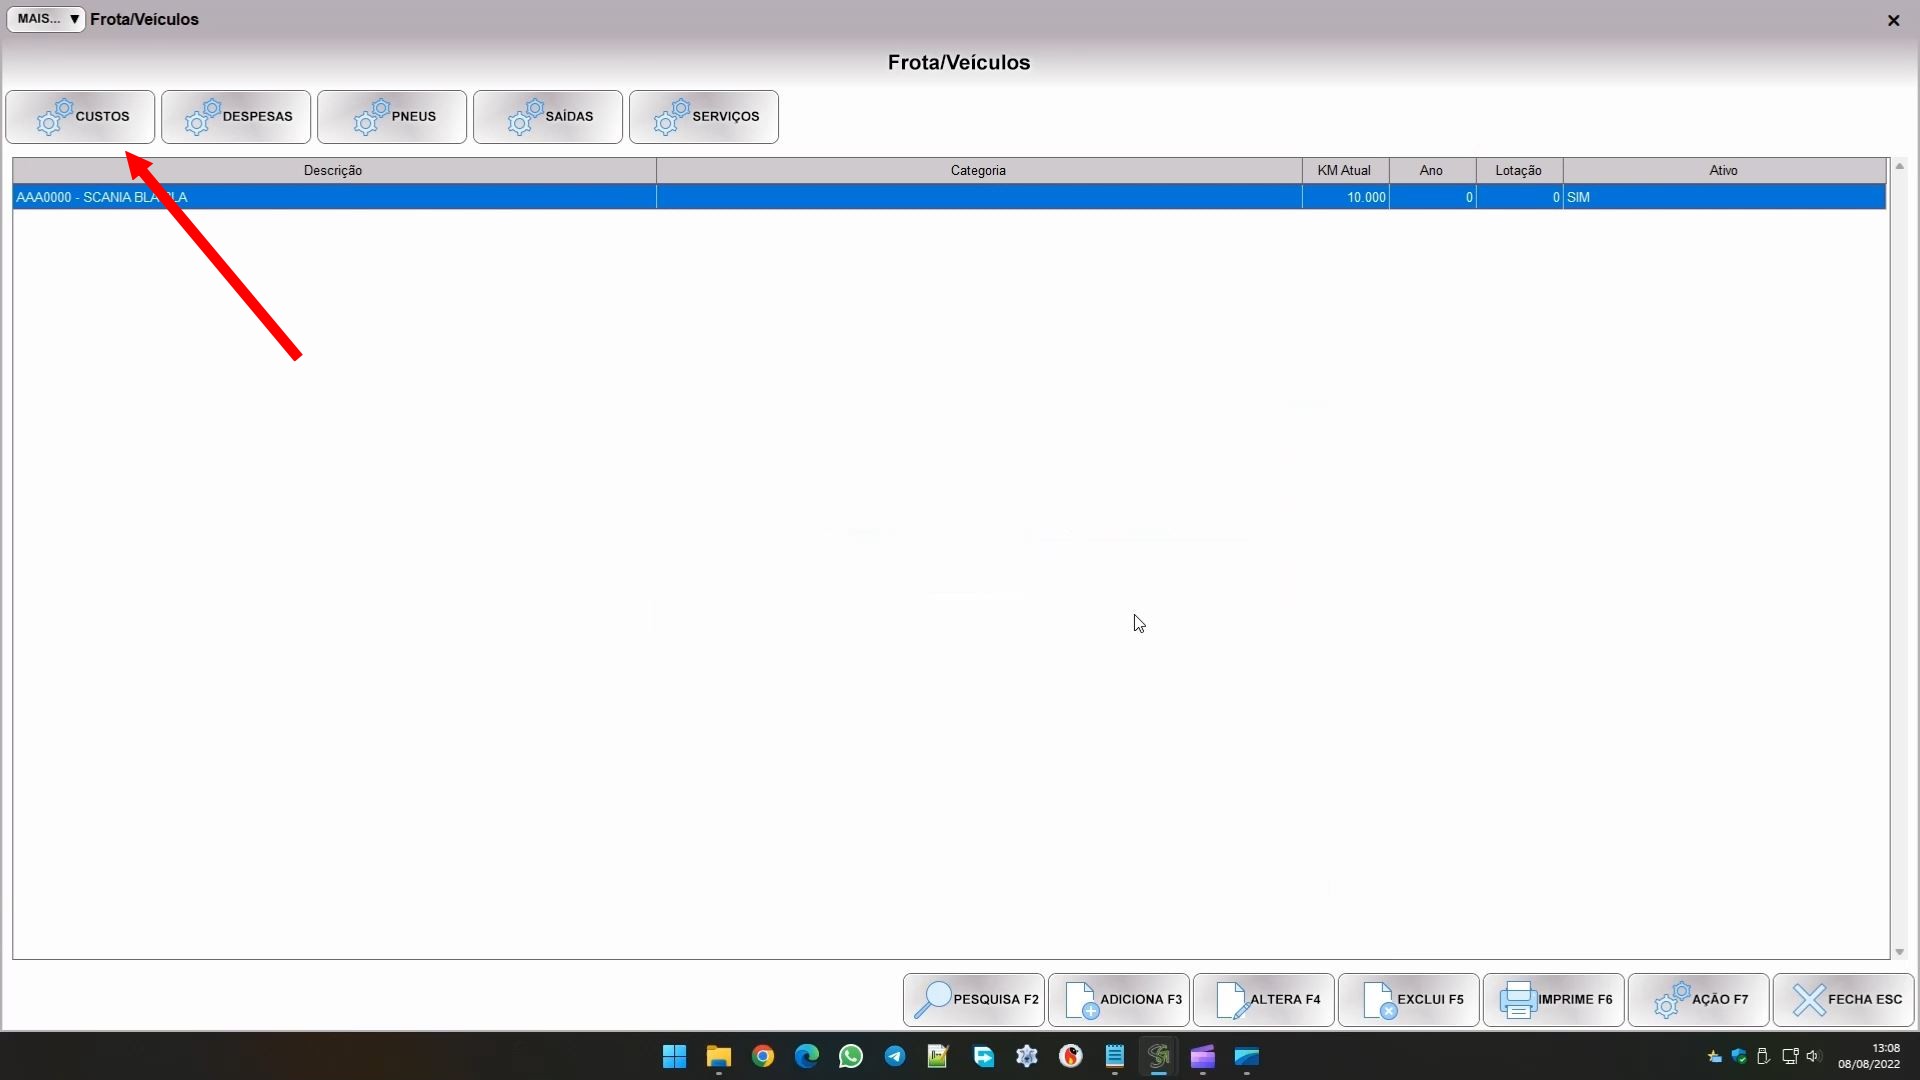Open the CUSTOS gear button
The height and width of the screenshot is (1080, 1920).
click(x=80, y=117)
